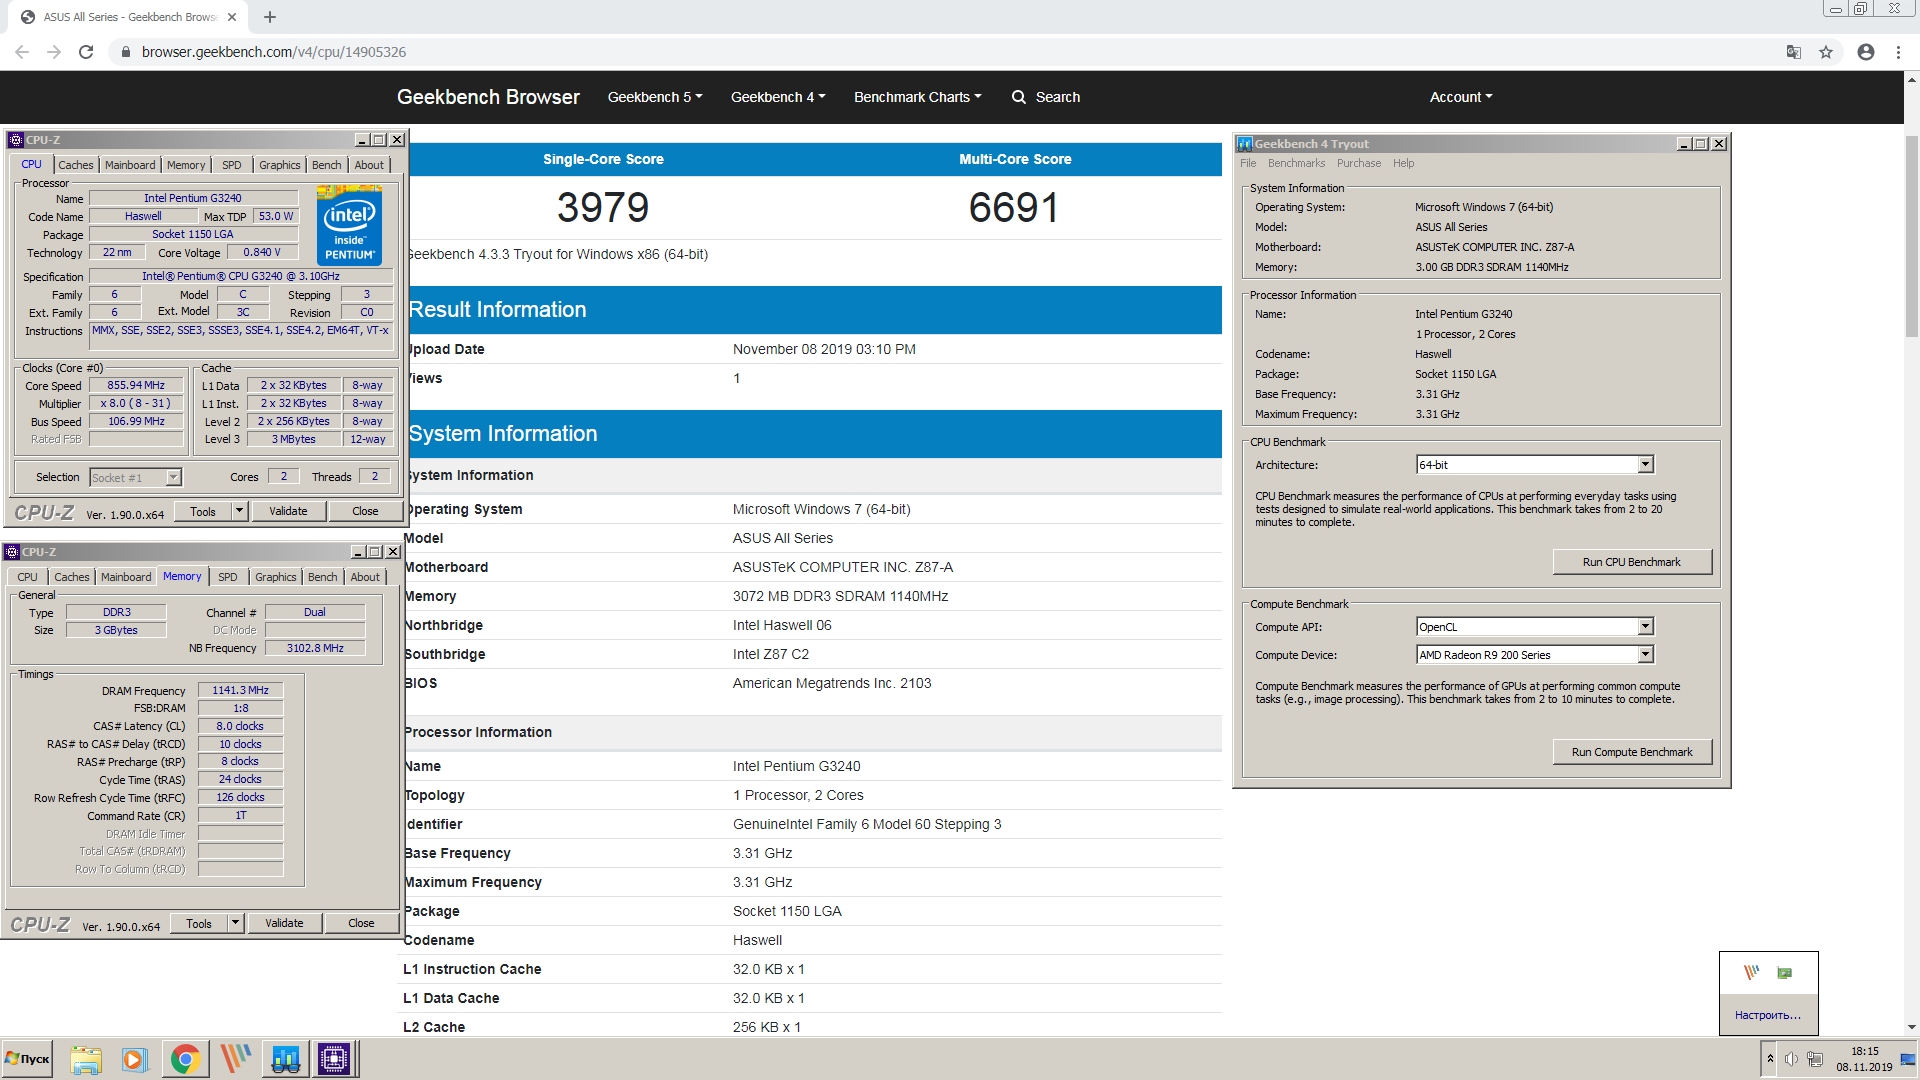The width and height of the screenshot is (1920, 1080).
Task: Click the striped multicolor taskbar icon
Action: (236, 1059)
